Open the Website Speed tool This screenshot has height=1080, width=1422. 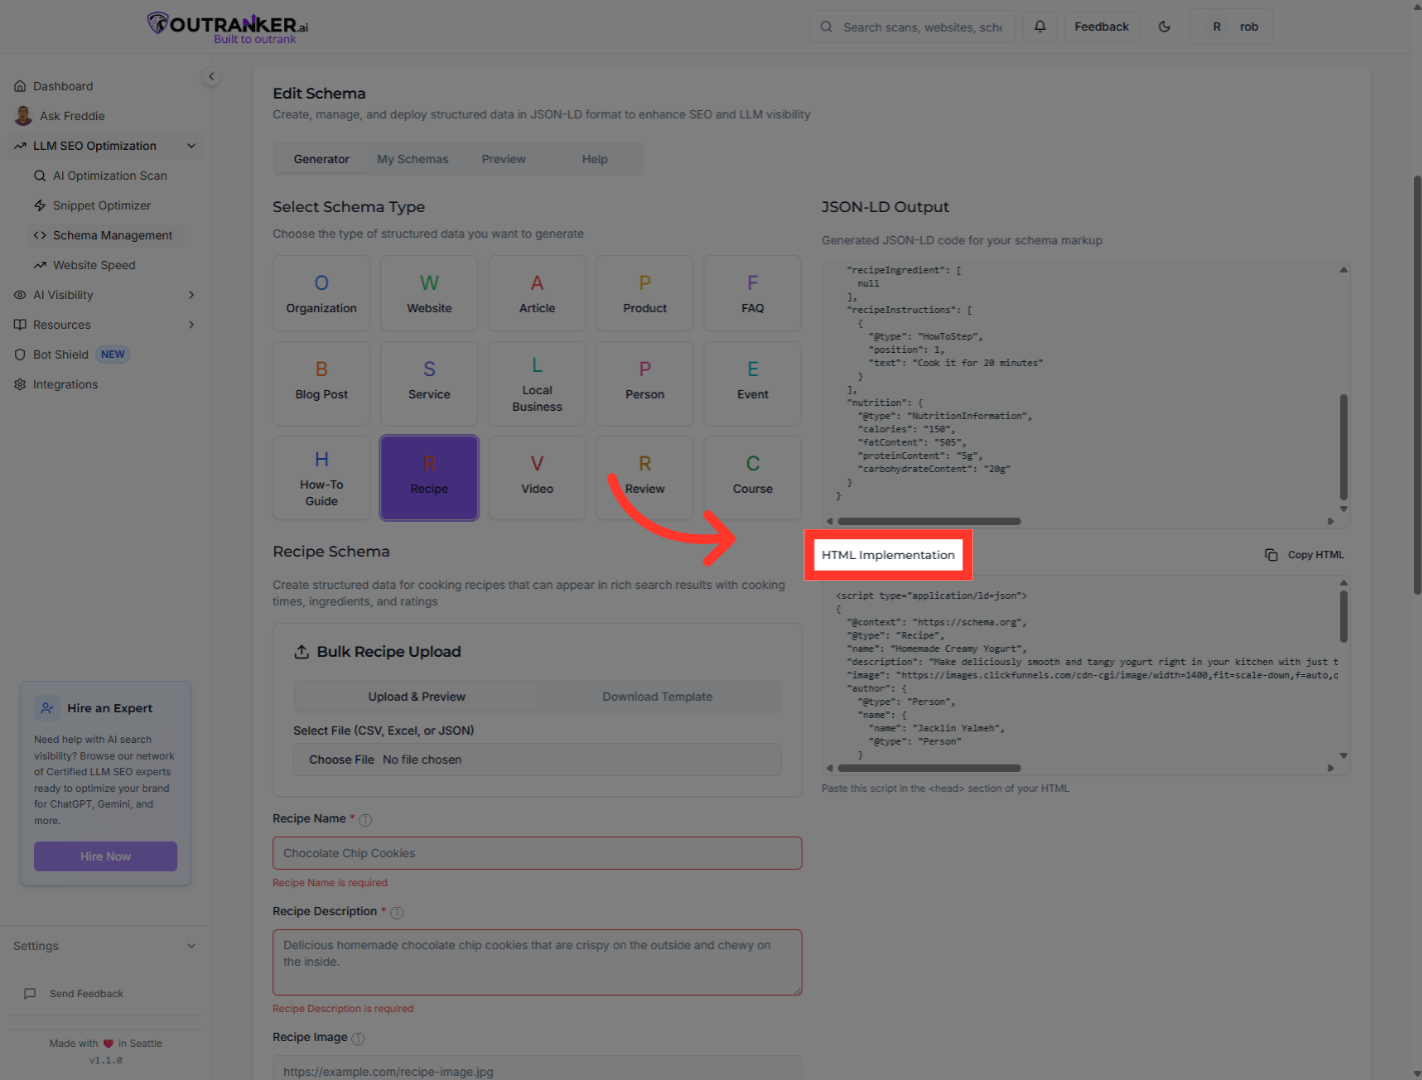[94, 264]
